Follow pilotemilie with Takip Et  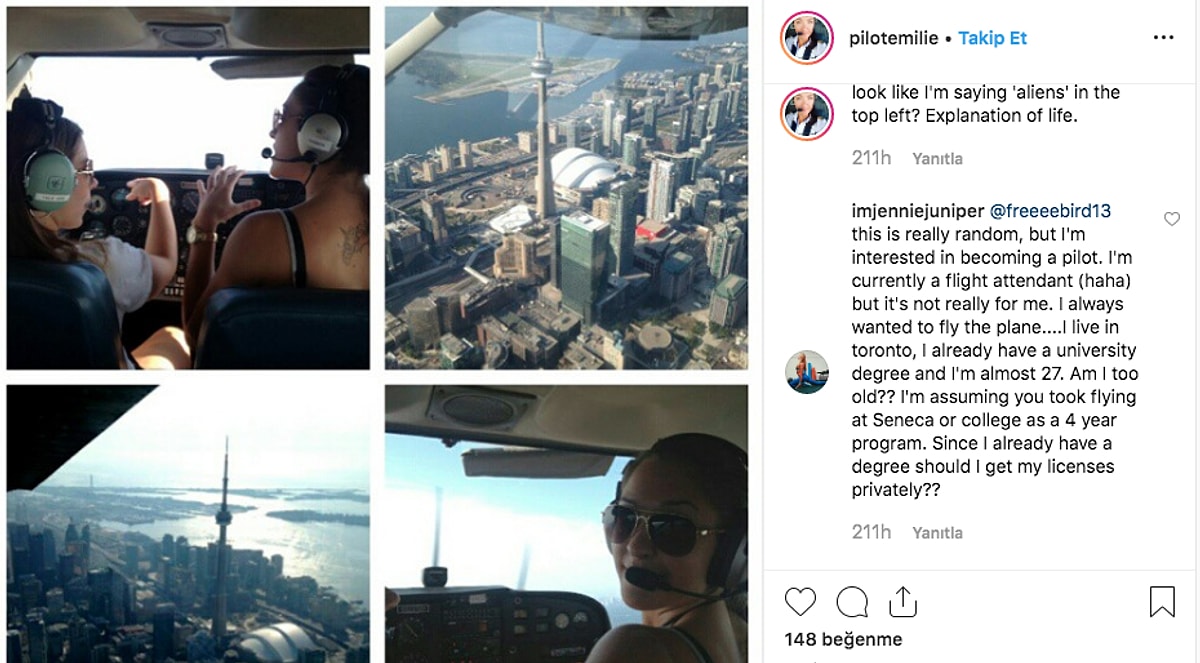[993, 38]
